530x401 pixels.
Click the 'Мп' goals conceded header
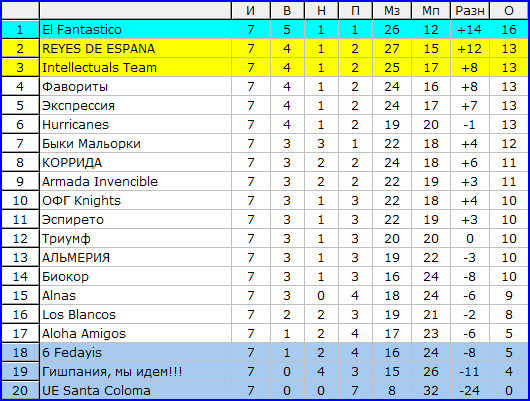(431, 11)
